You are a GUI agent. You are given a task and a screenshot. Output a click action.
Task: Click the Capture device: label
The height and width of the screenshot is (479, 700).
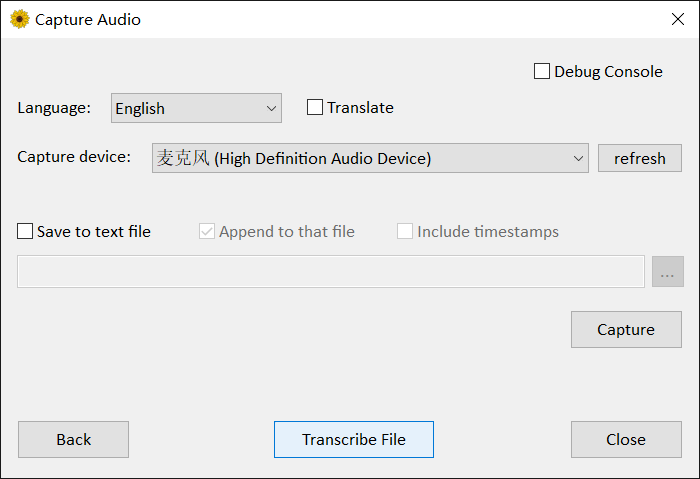coord(74,157)
